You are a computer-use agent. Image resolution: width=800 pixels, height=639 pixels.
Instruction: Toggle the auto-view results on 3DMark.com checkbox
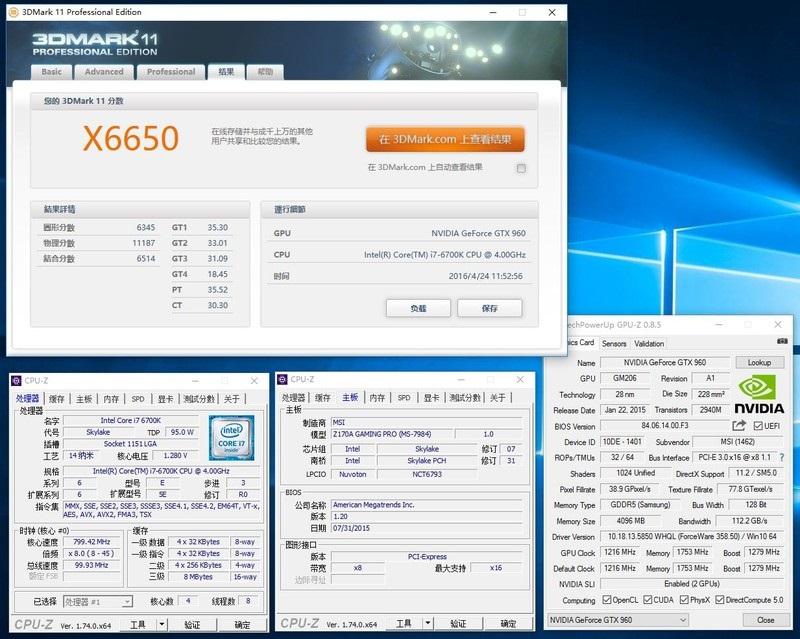[521, 168]
